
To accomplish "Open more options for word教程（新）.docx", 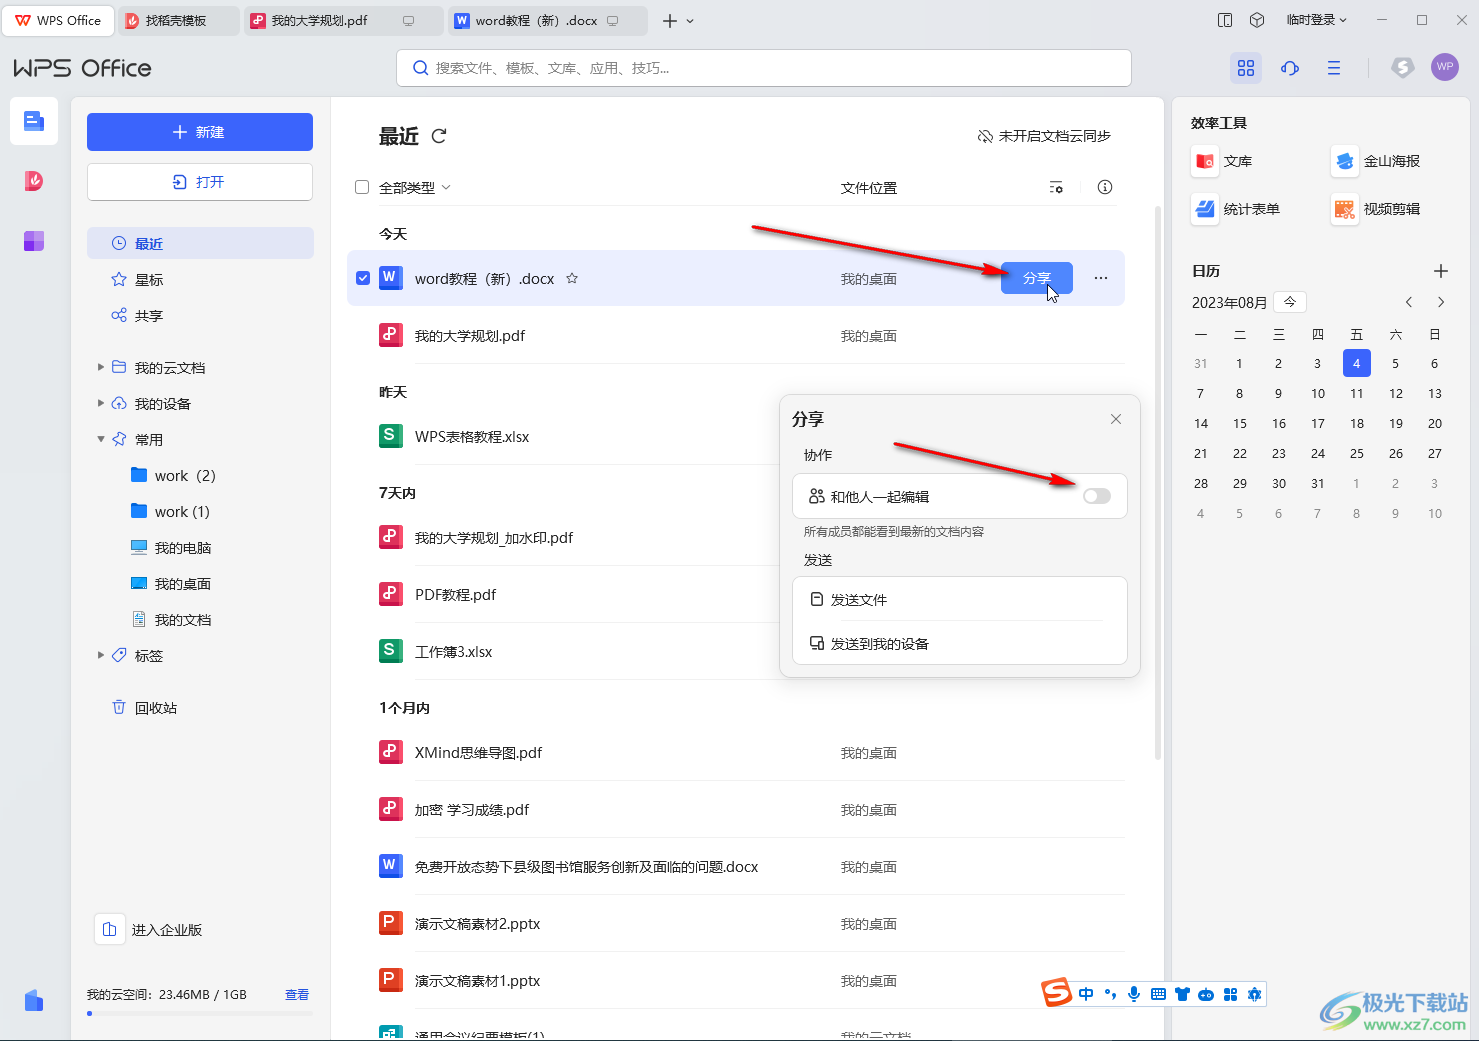I will pos(1101,278).
